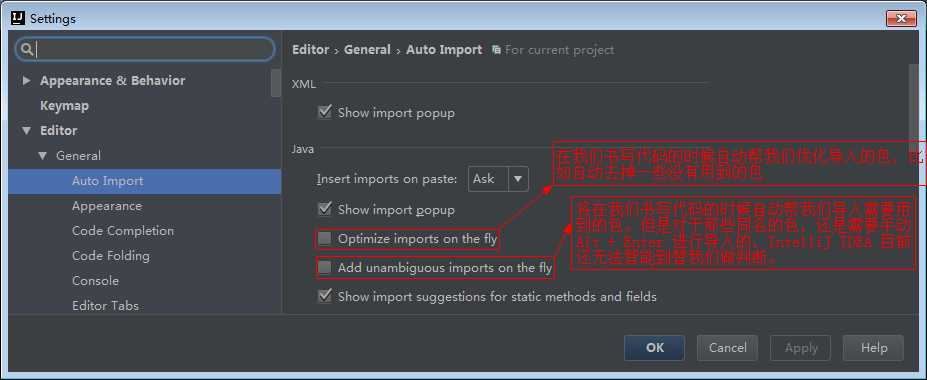This screenshot has width=927, height=380.
Task: Collapse the Editor tree node
Action: pyautogui.click(x=26, y=131)
